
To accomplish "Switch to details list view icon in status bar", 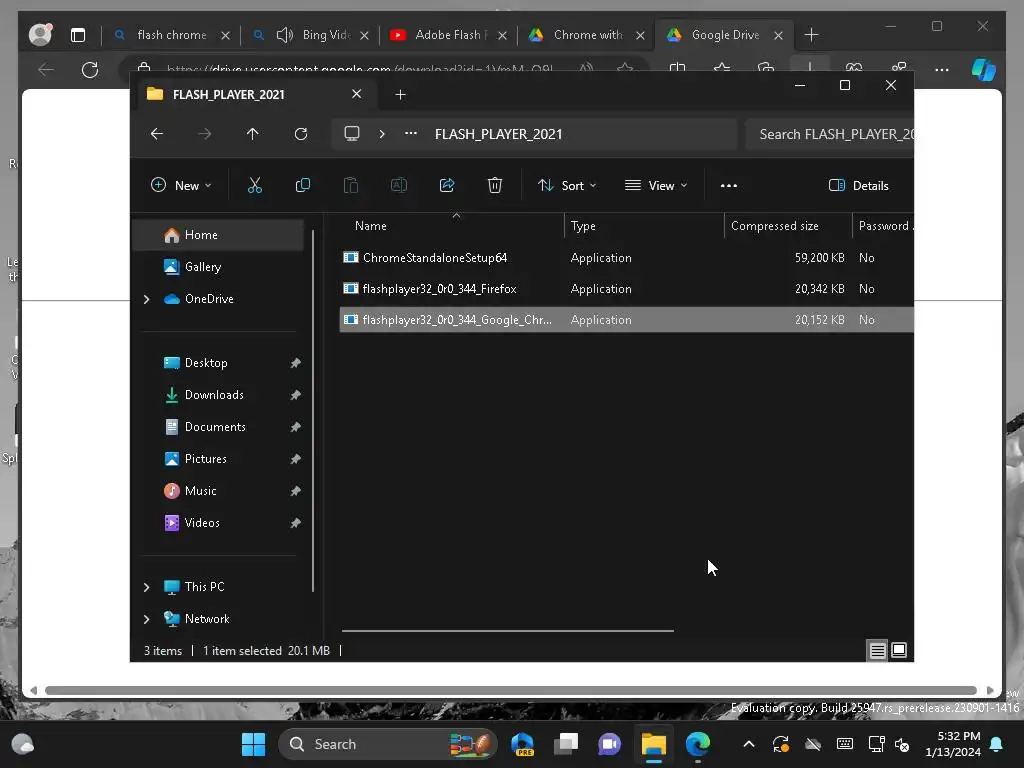I will click(878, 650).
